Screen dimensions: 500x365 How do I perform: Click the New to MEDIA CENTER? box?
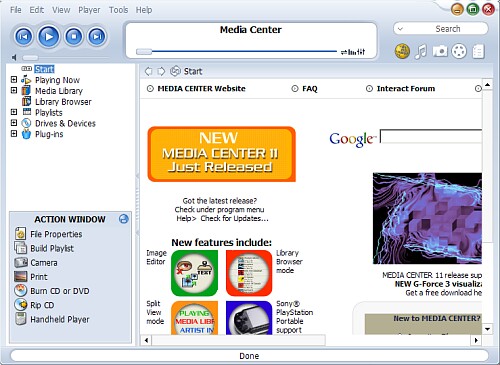pyautogui.click(x=423, y=323)
